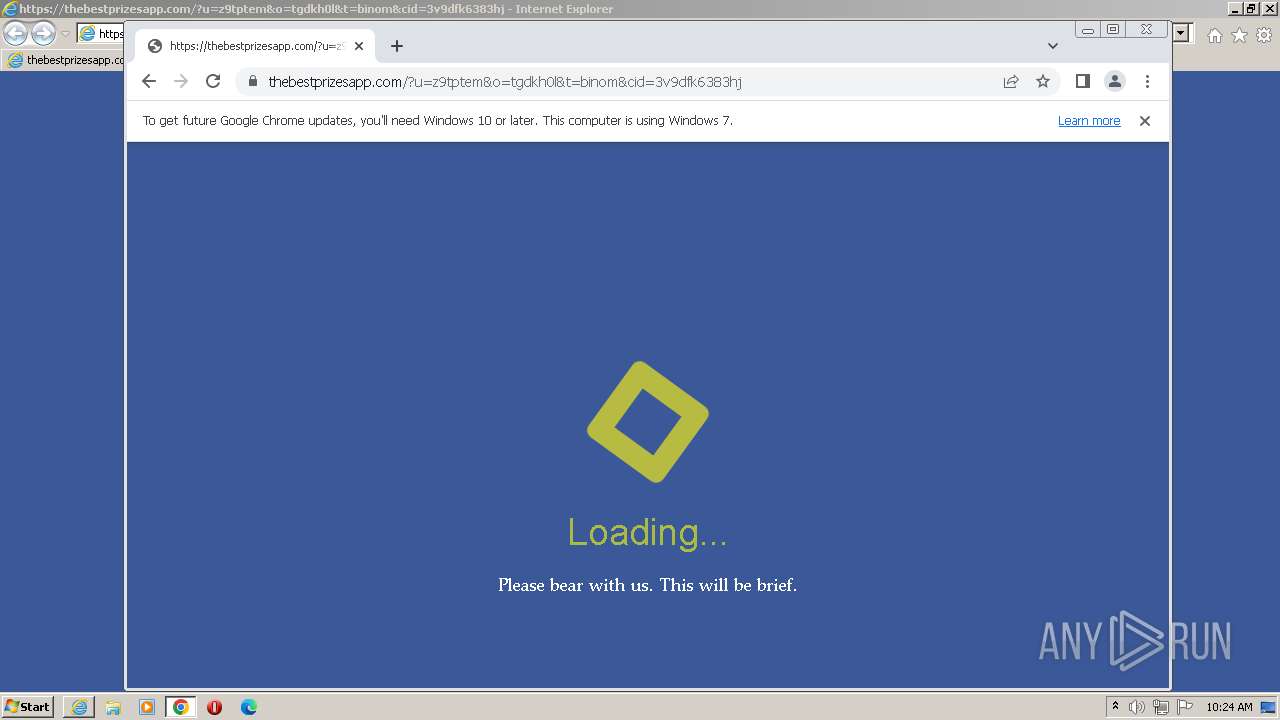Image resolution: width=1280 pixels, height=720 pixels.
Task: Click Chrome forward arrow button
Action: [x=181, y=82]
